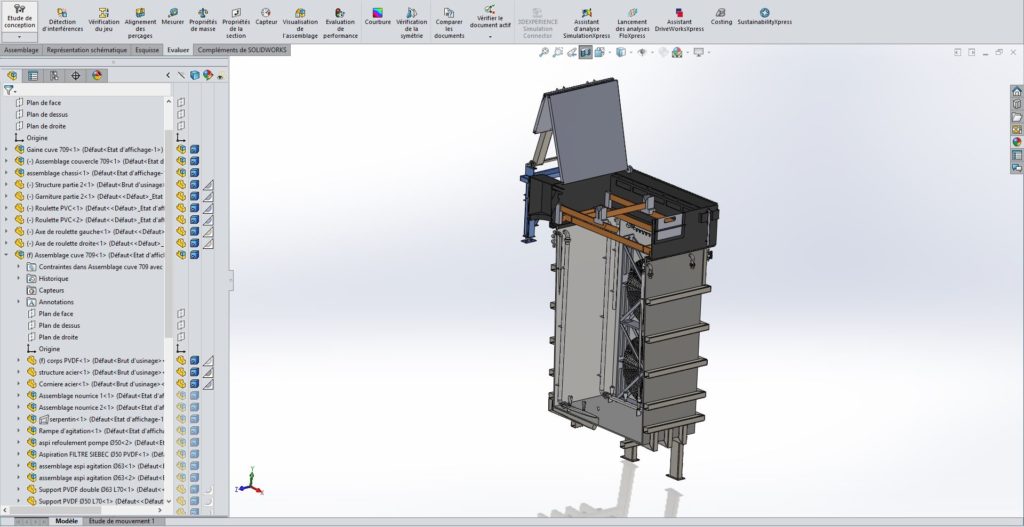Open SustainabilityXpress
This screenshot has width=1024, height=527.
click(764, 16)
